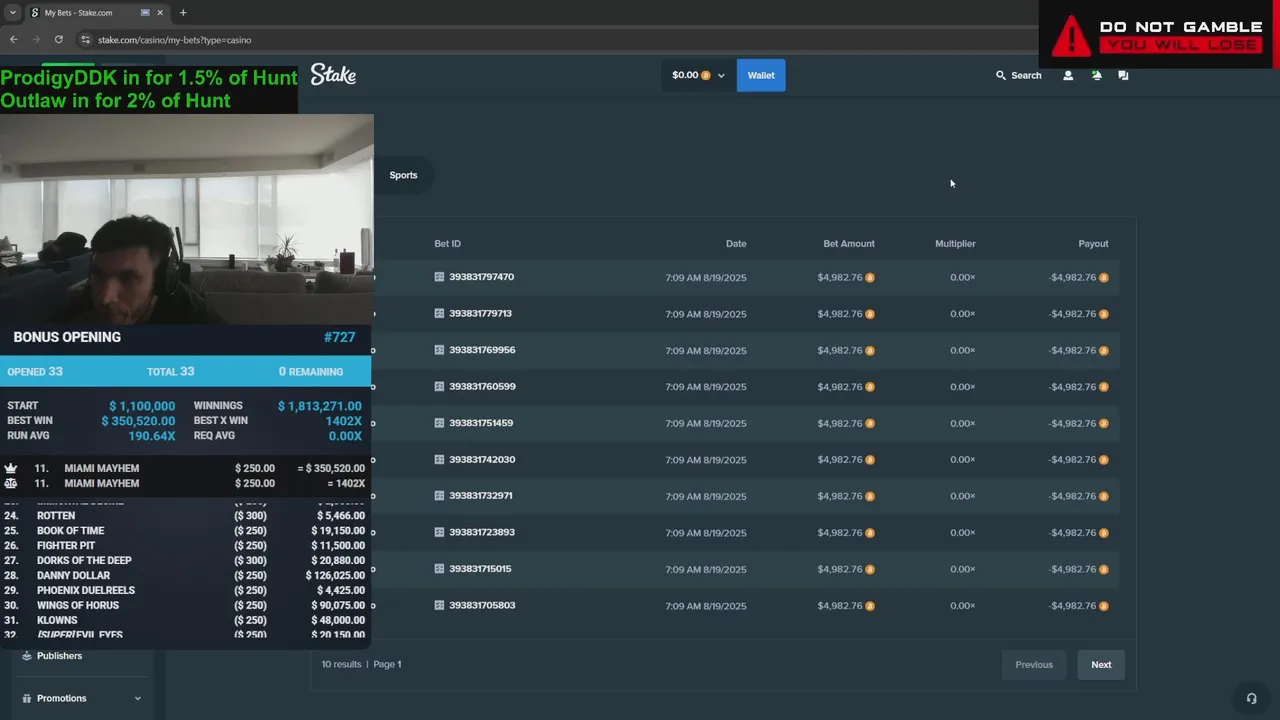Click bet receipt icon beside 393831723893
Screen dimensions: 1280x720
tap(439, 532)
